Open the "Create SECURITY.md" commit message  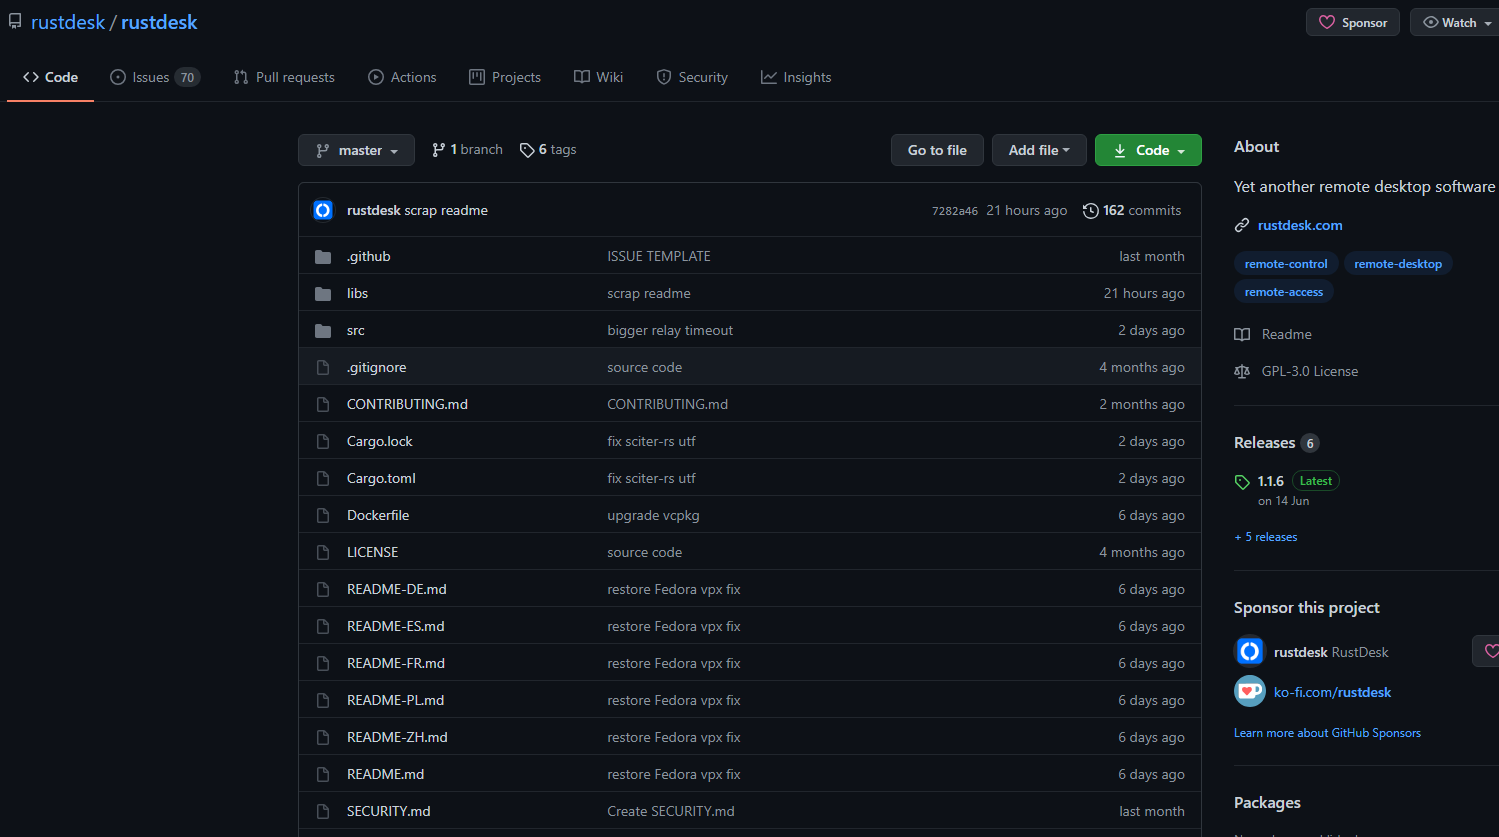[671, 812]
